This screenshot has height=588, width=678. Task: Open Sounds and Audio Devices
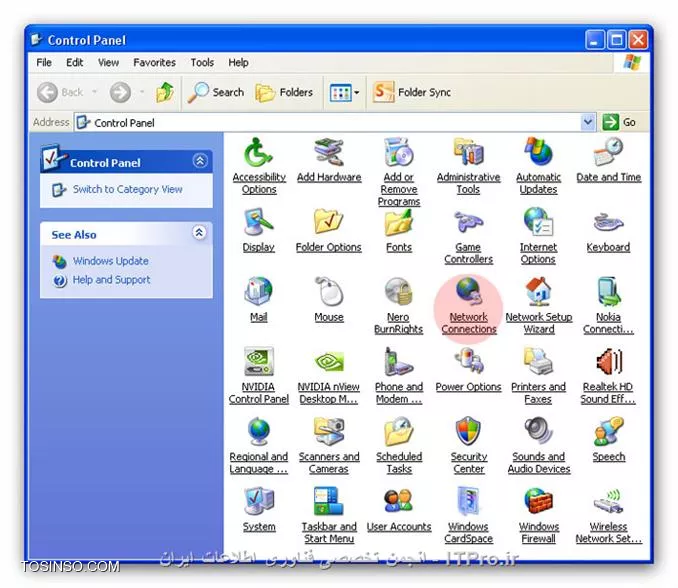539,446
